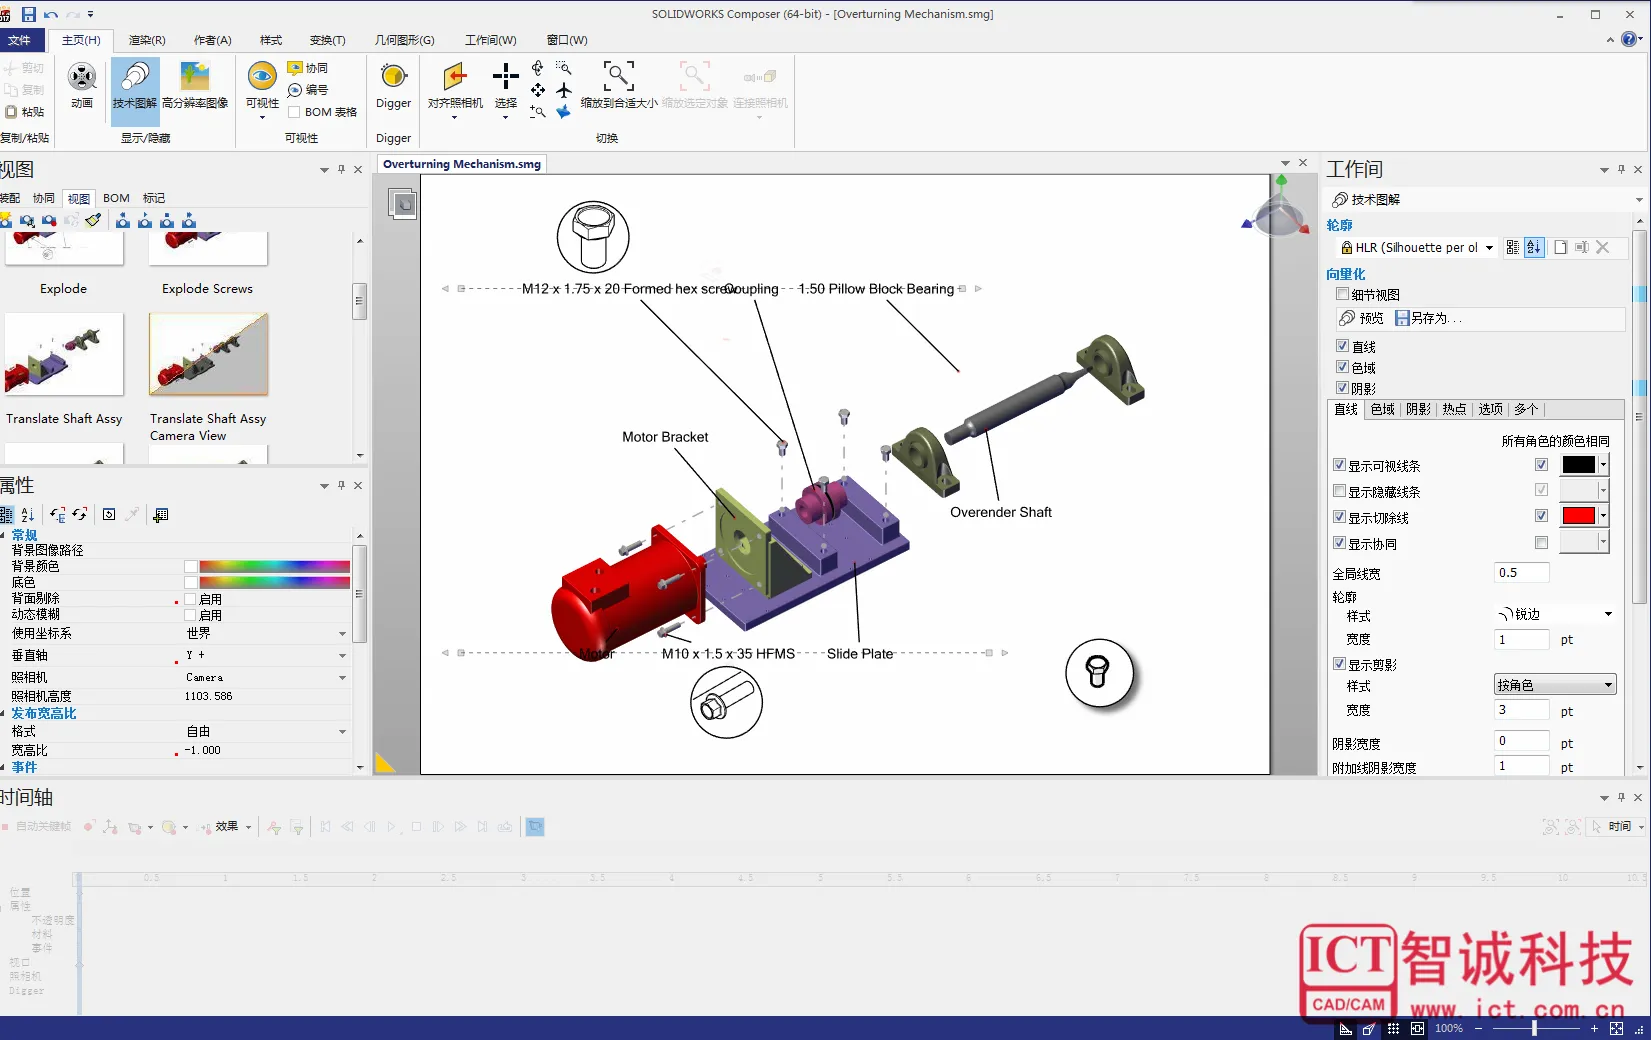1651x1040 pixels.
Task: Toggle the BOM 表格 checkbox
Action: [294, 112]
